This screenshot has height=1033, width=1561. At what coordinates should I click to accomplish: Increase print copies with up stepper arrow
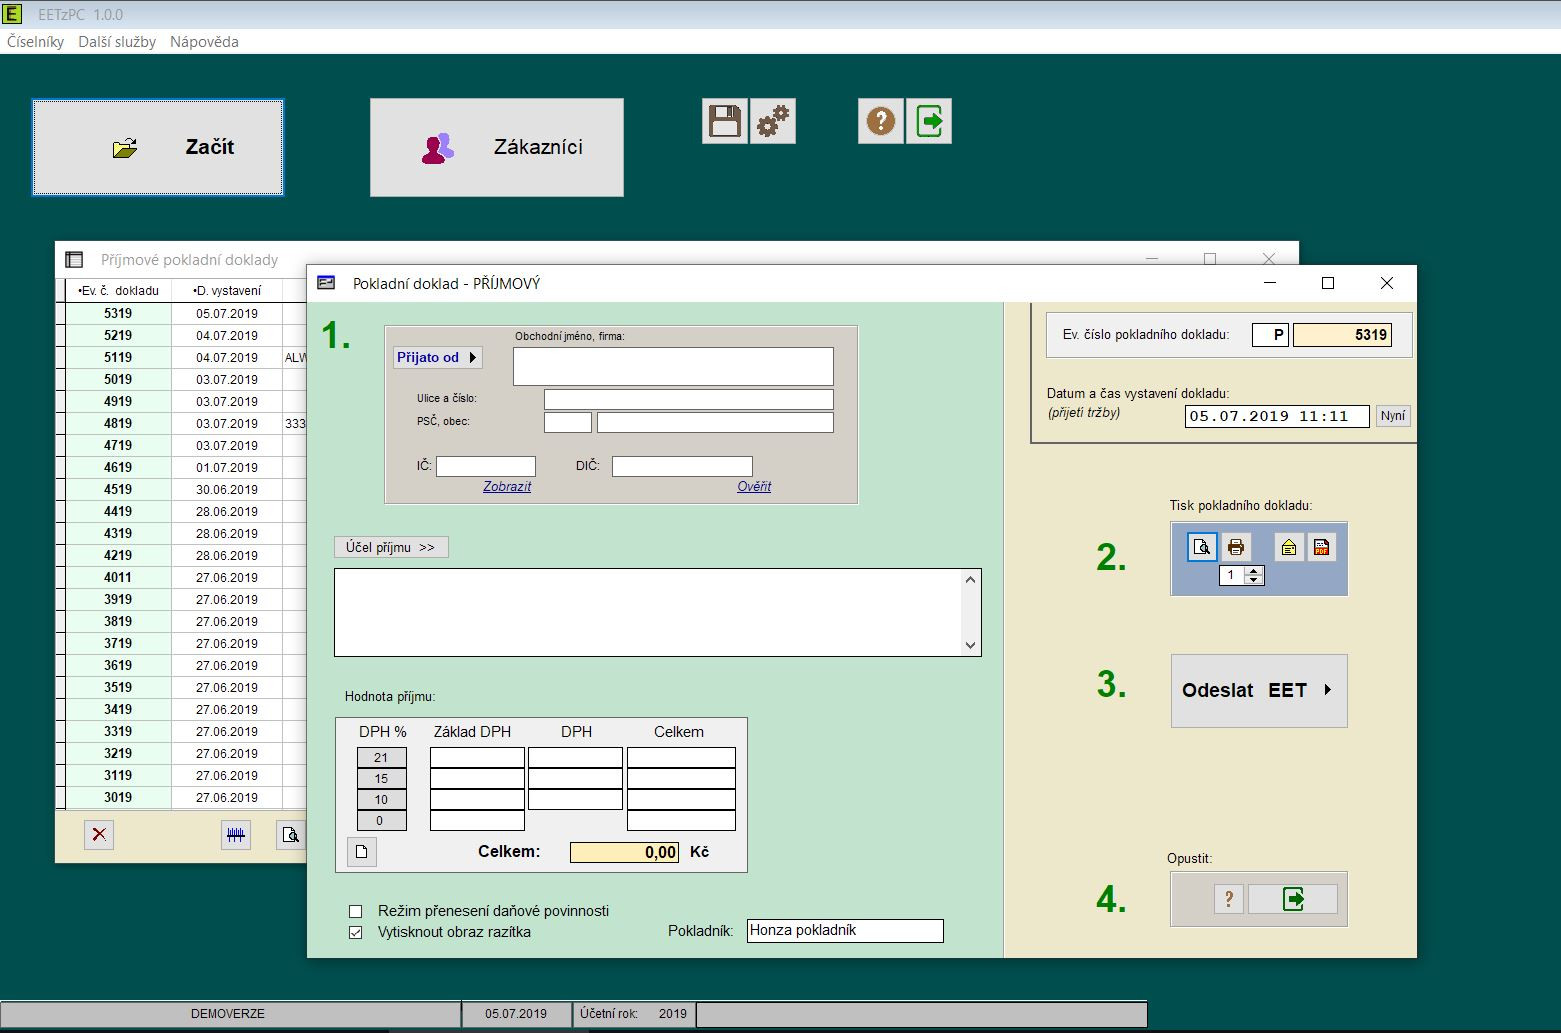pyautogui.click(x=1254, y=571)
